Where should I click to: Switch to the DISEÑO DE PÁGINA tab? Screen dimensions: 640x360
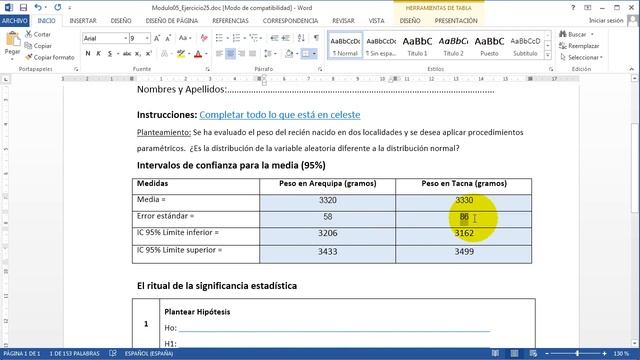click(172, 20)
